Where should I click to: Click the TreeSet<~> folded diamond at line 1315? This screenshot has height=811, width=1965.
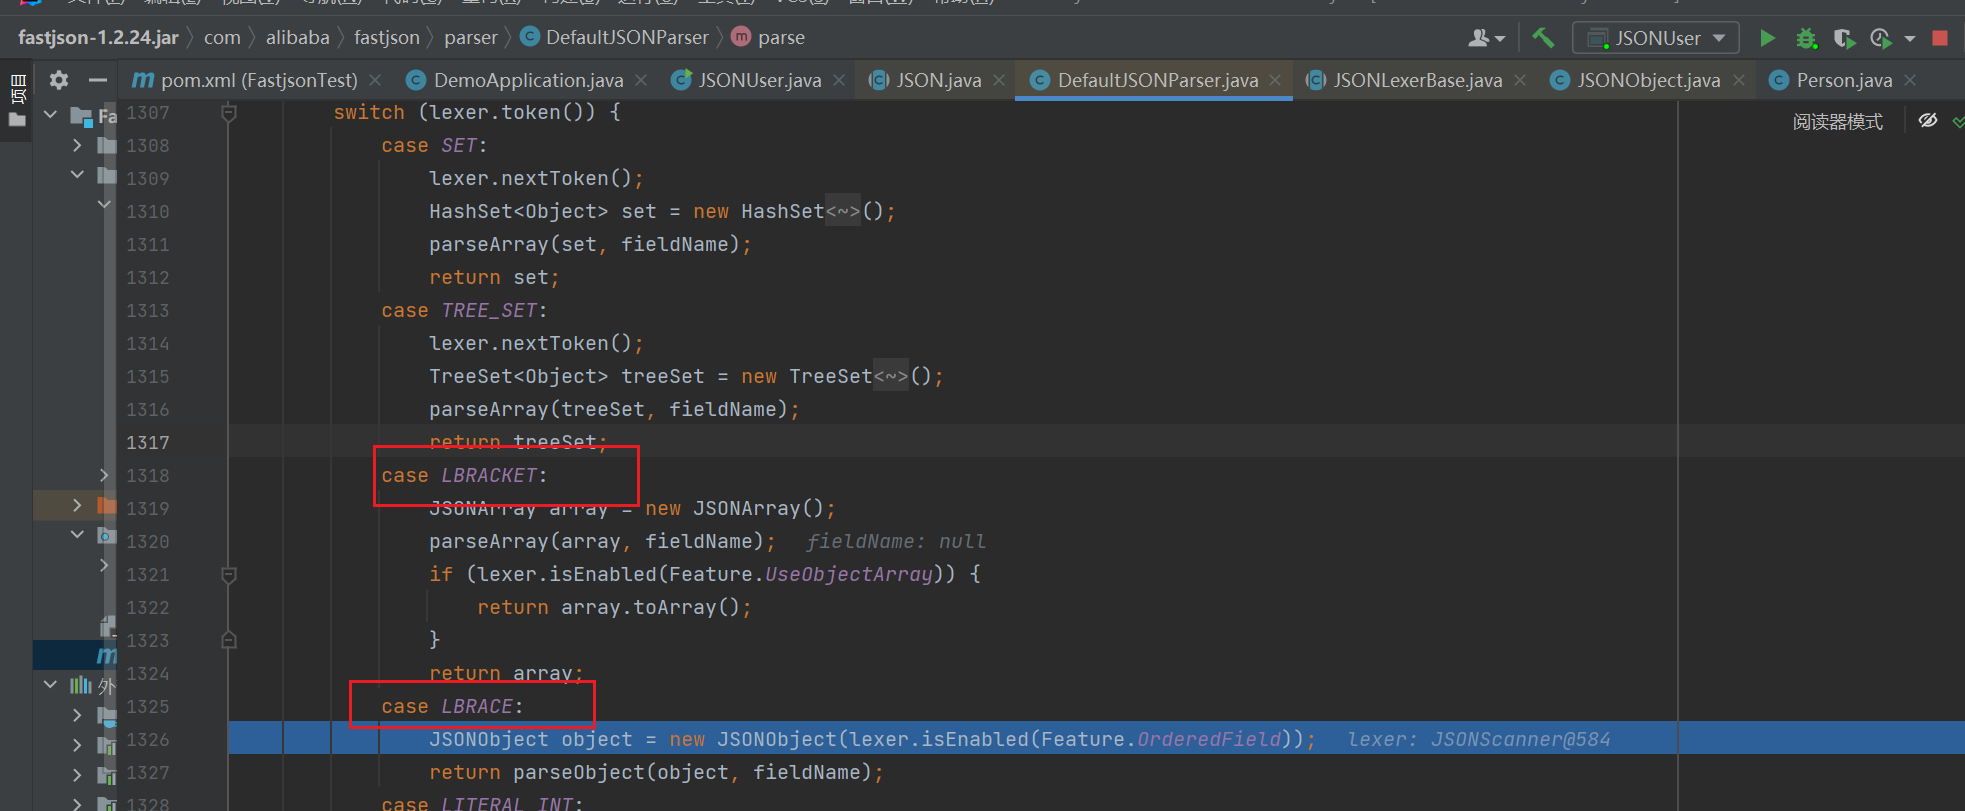point(891,376)
